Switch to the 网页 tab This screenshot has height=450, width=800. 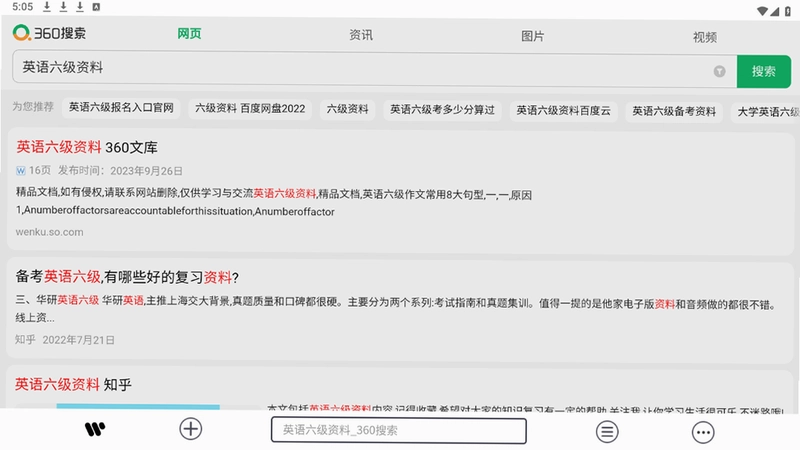coord(189,34)
